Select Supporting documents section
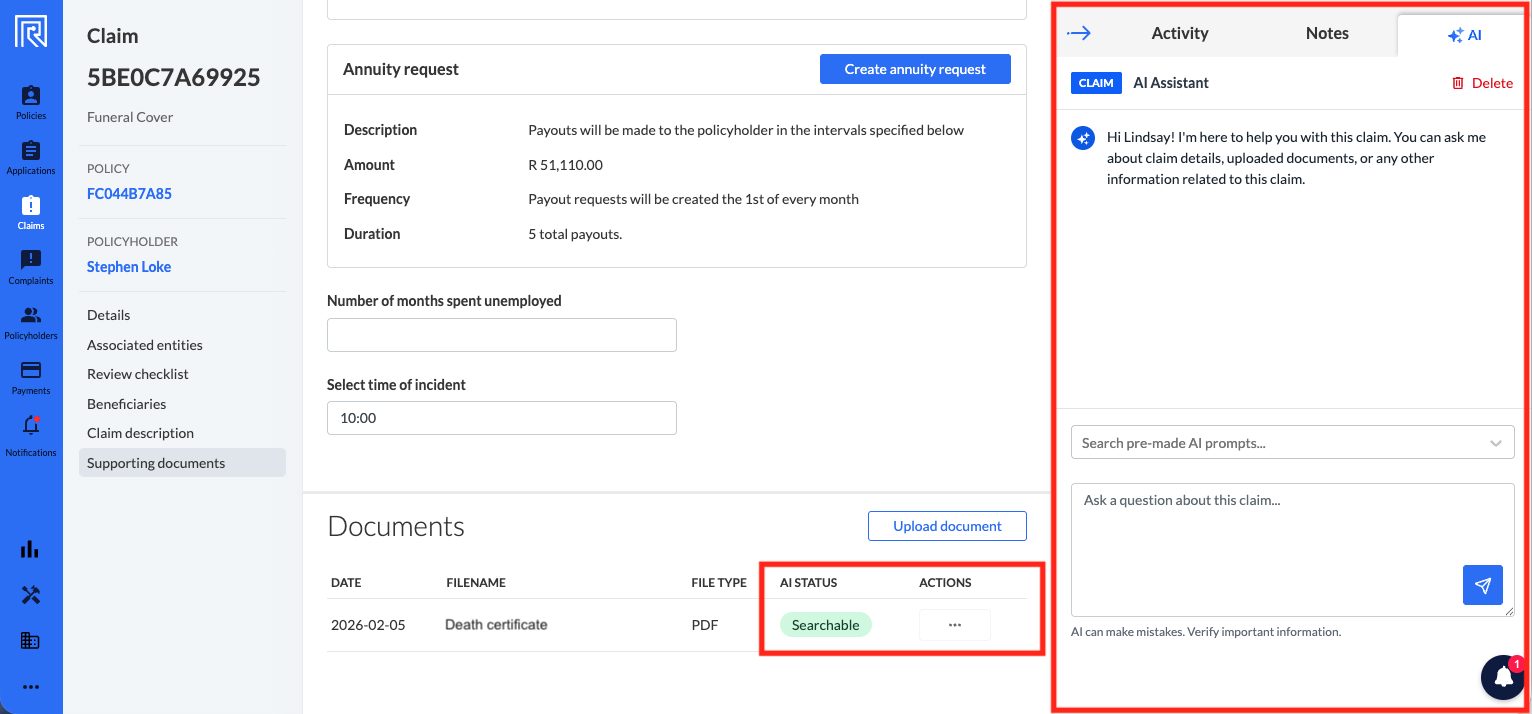This screenshot has height=714, width=1532. pyautogui.click(x=182, y=463)
